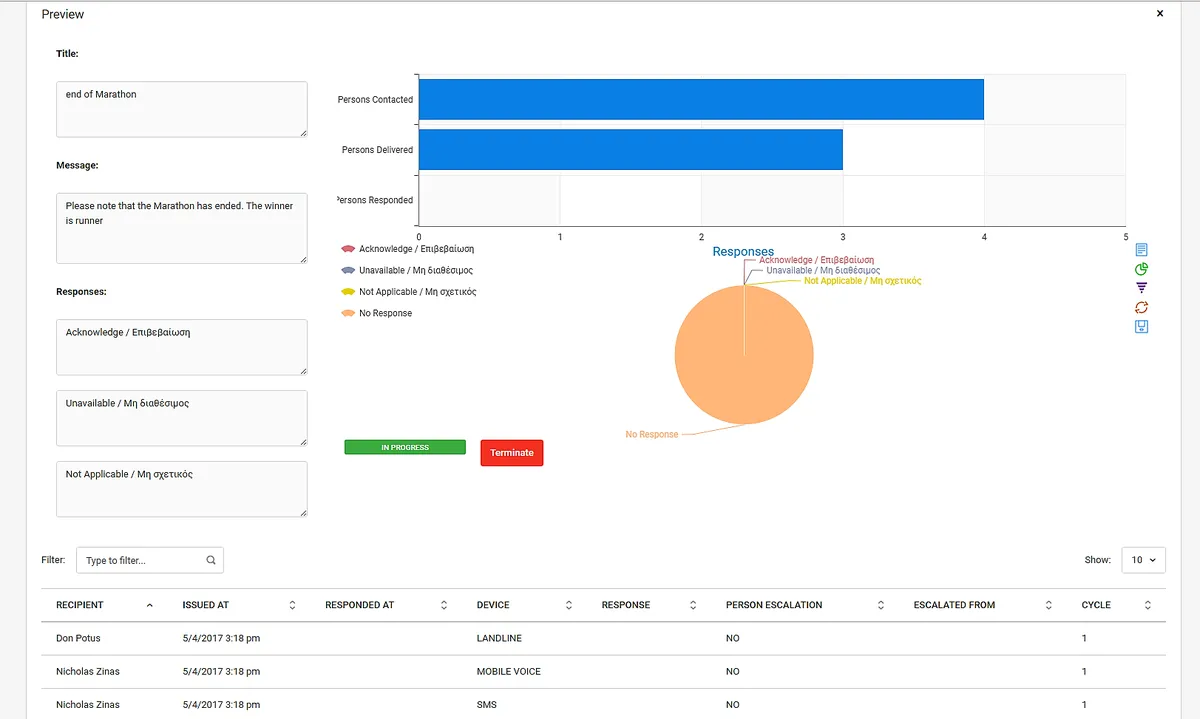Open the Show rows count dropdown
Image resolution: width=1200 pixels, height=719 pixels.
coord(1143,560)
